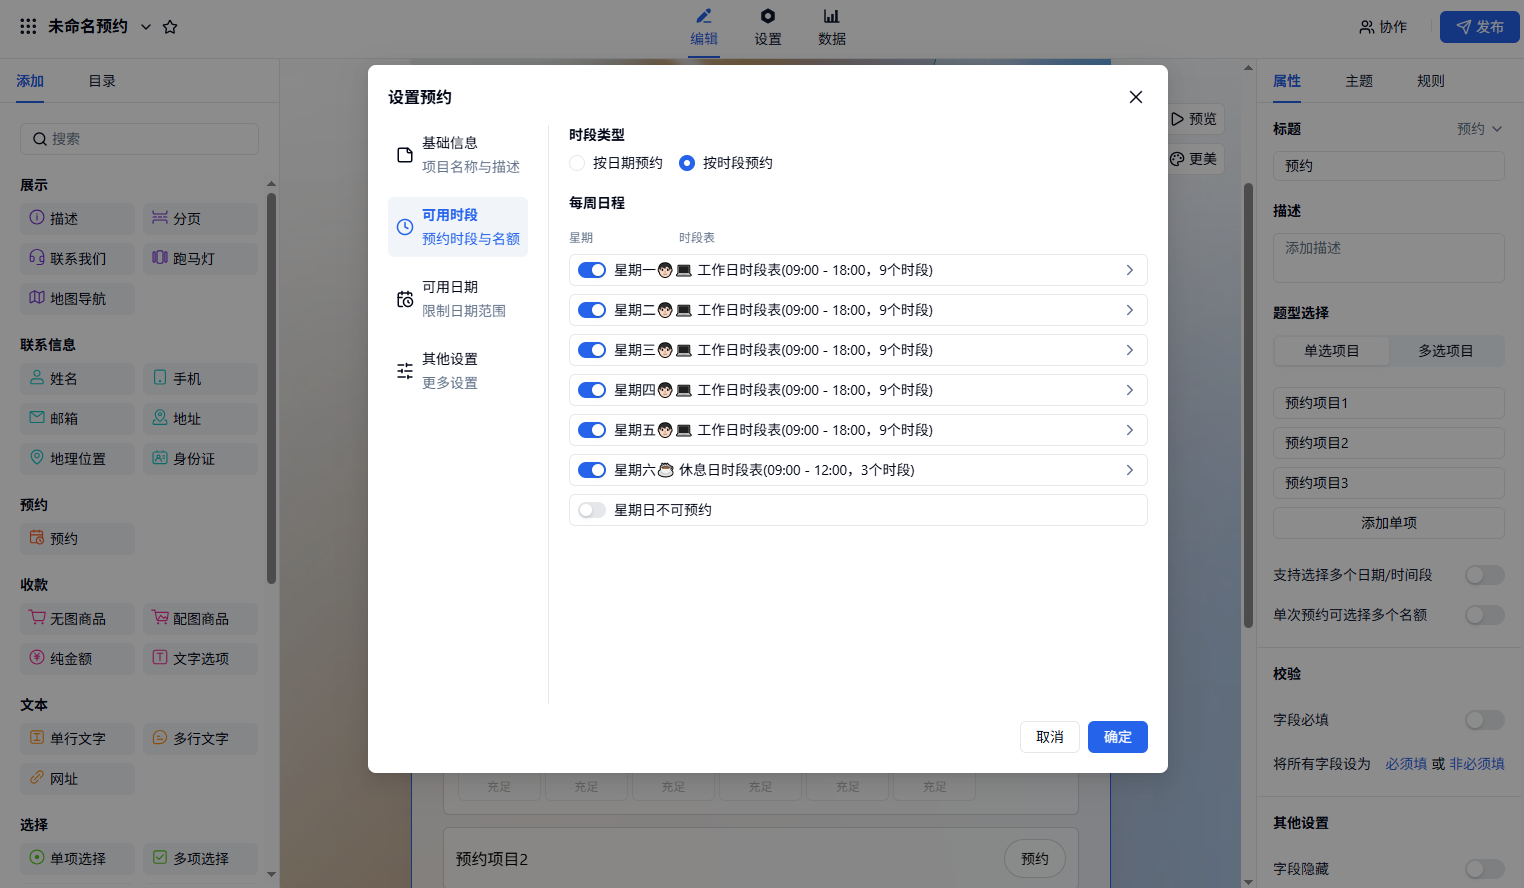This screenshot has width=1524, height=888.
Task: Open the apps grid menu icon
Action: (28, 27)
